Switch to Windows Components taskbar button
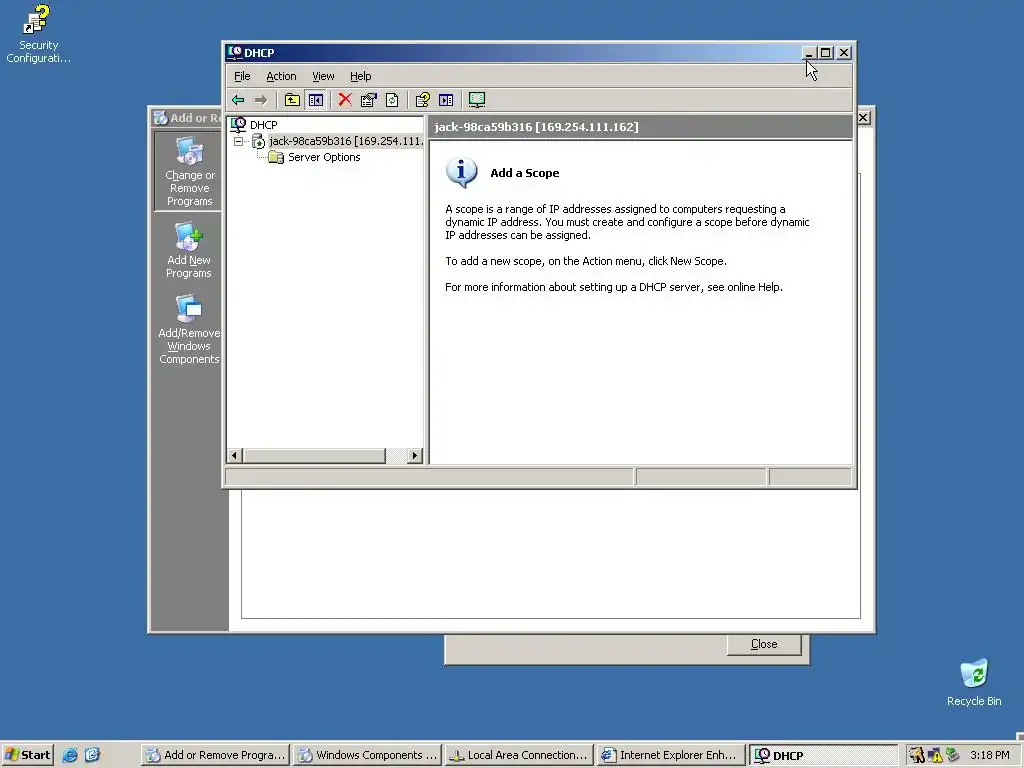Image resolution: width=1024 pixels, height=768 pixels. point(368,755)
